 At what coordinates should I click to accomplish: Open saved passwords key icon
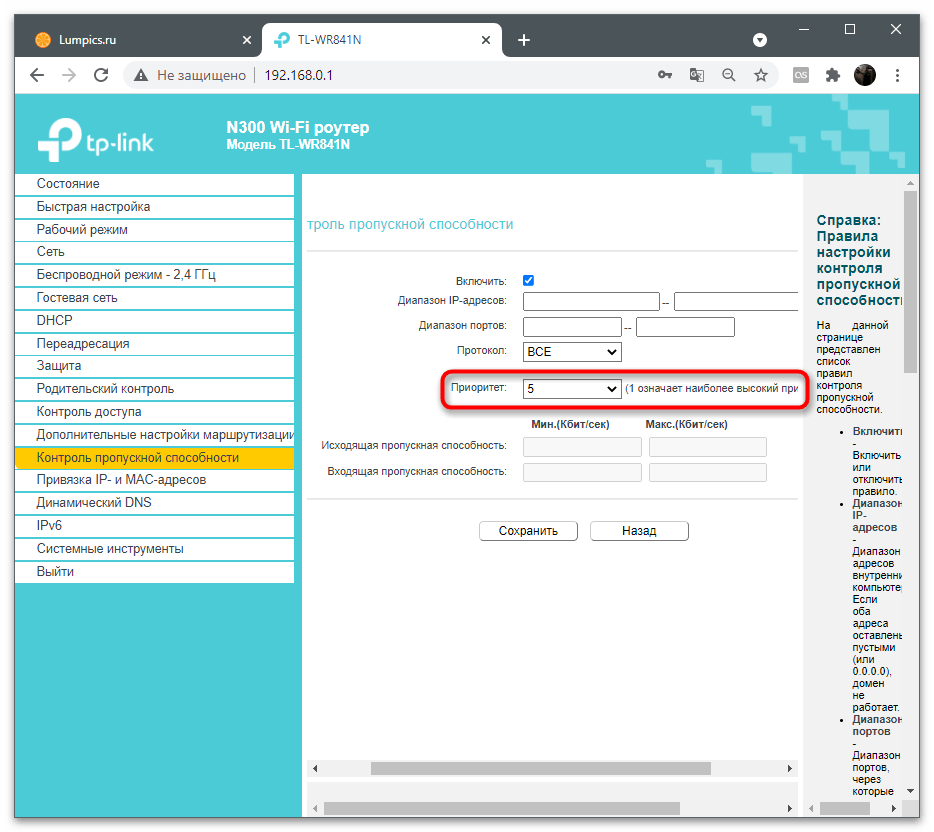click(665, 75)
